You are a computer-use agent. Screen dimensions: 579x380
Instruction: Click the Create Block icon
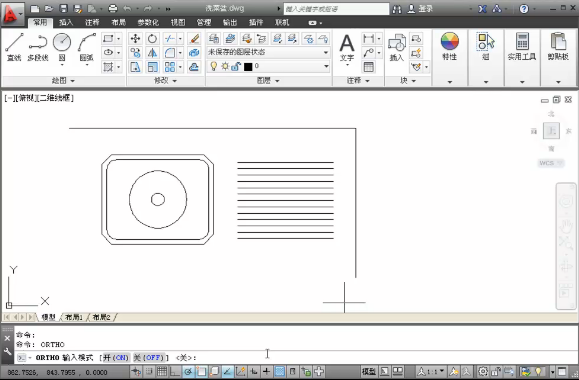(416, 38)
